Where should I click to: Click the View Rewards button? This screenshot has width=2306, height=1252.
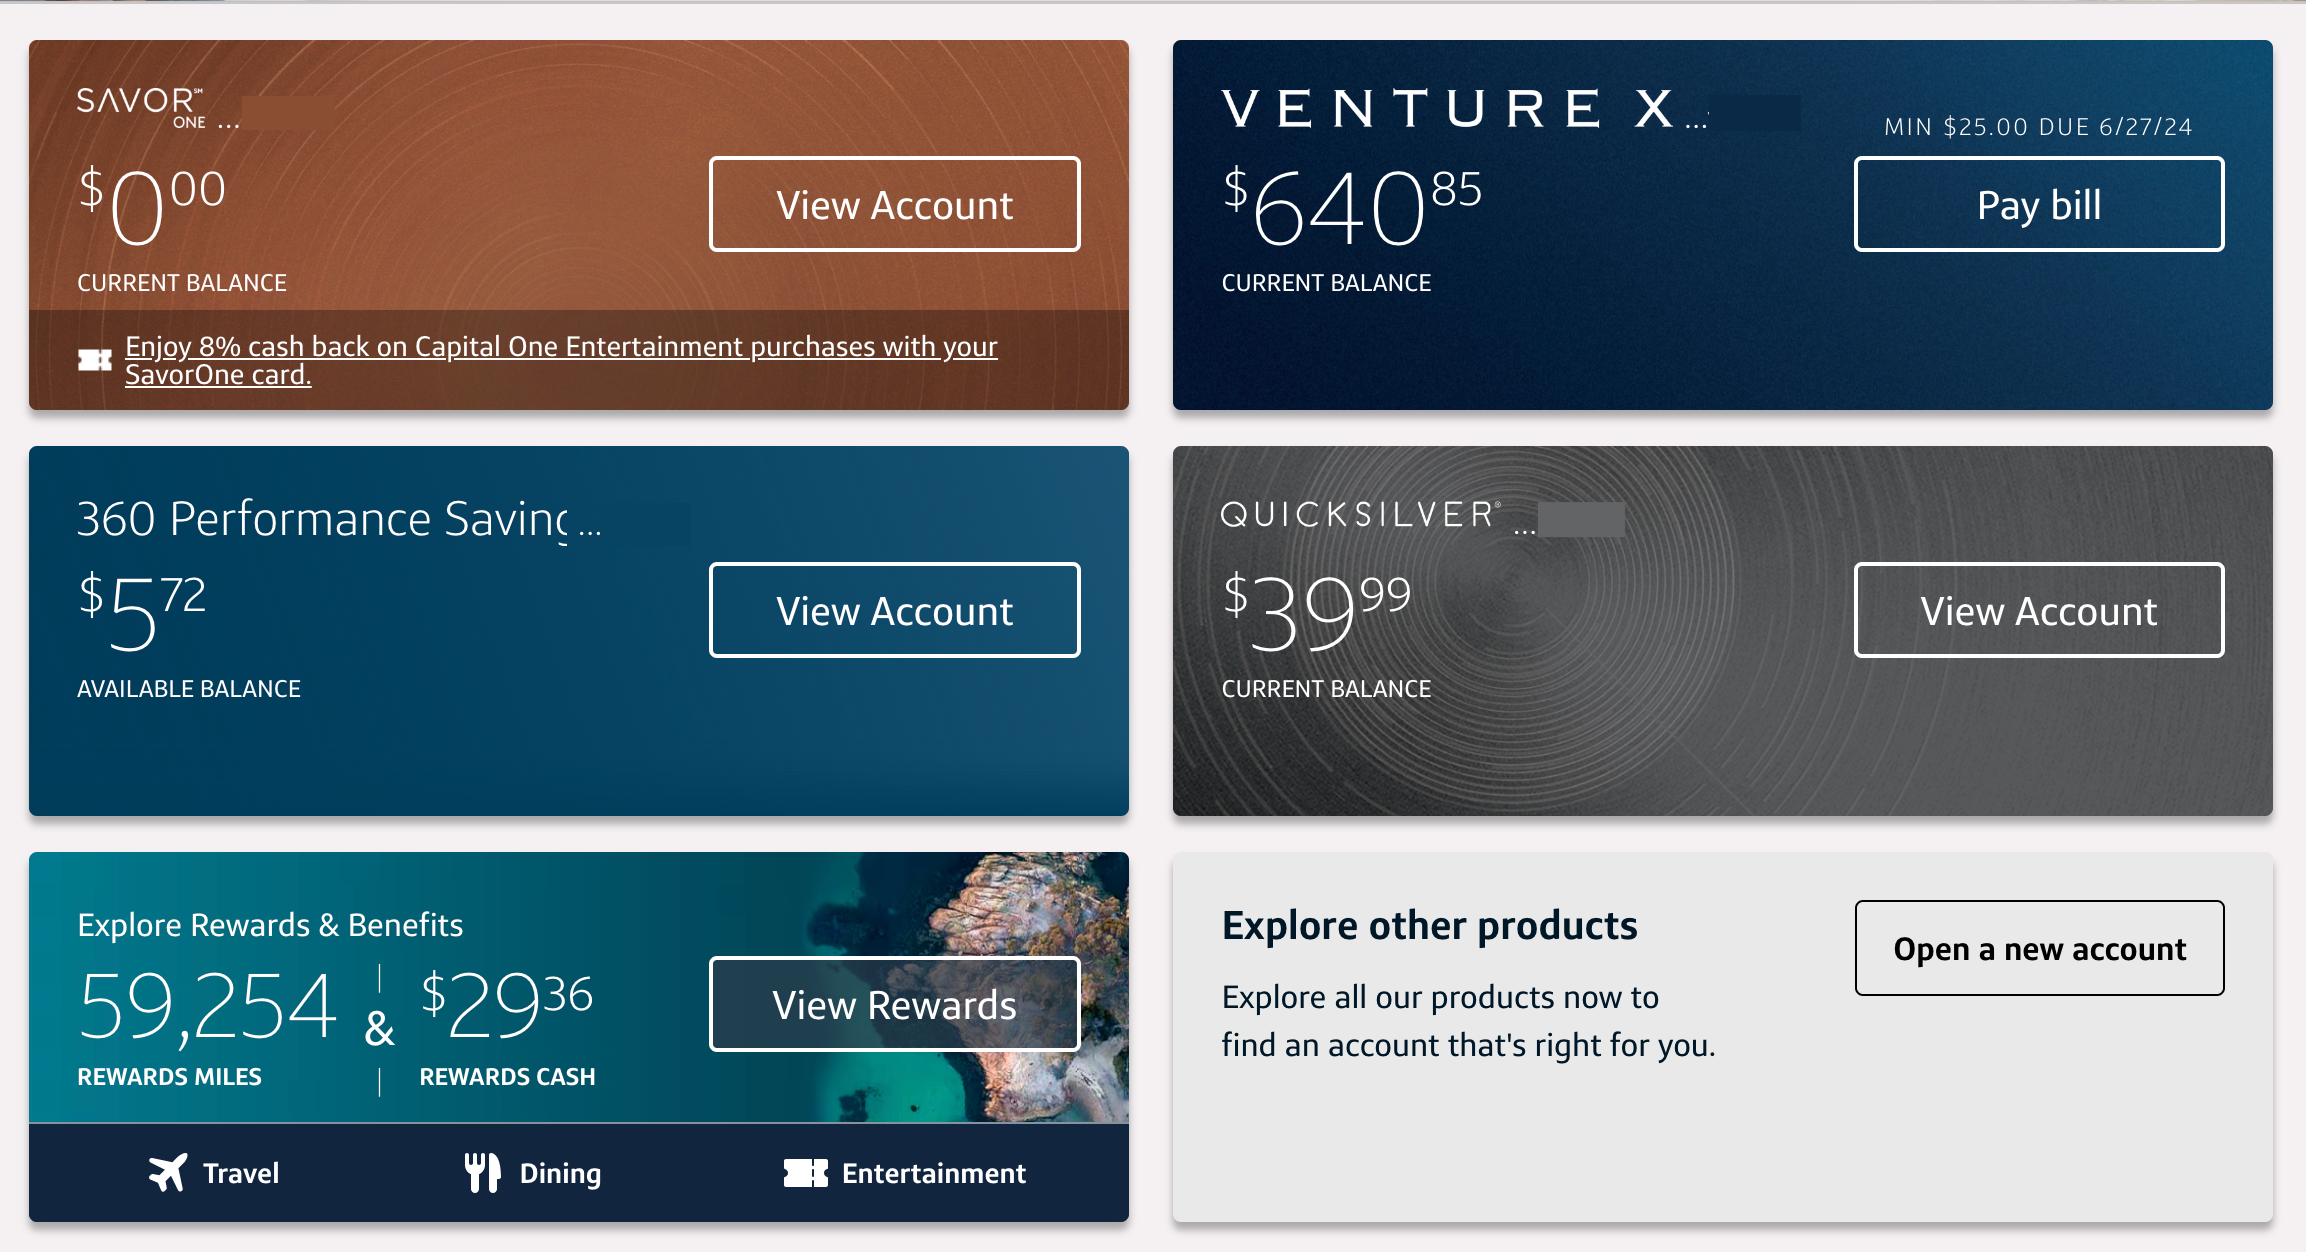(894, 1005)
